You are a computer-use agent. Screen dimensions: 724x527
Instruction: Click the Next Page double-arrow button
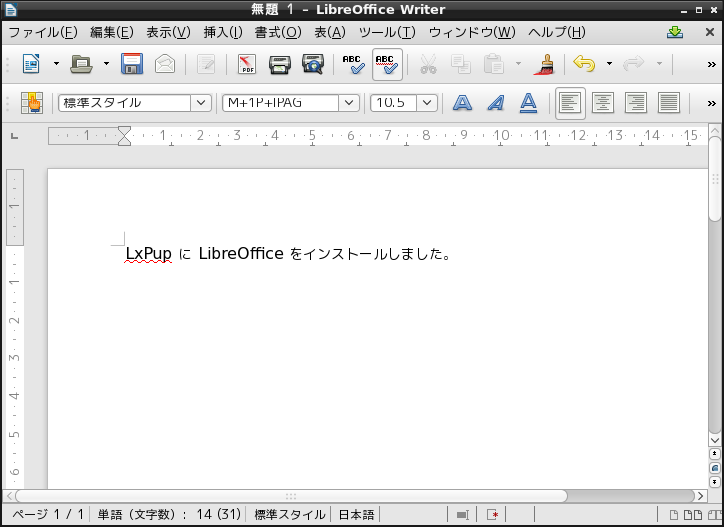(715, 482)
